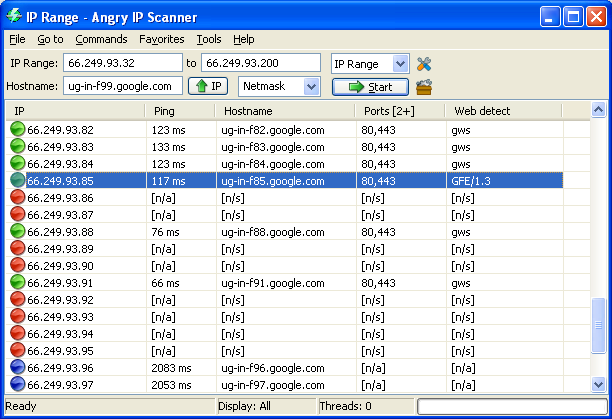Click green status dot for 66.249.93.91
The height and width of the screenshot is (419, 612).
(17, 282)
